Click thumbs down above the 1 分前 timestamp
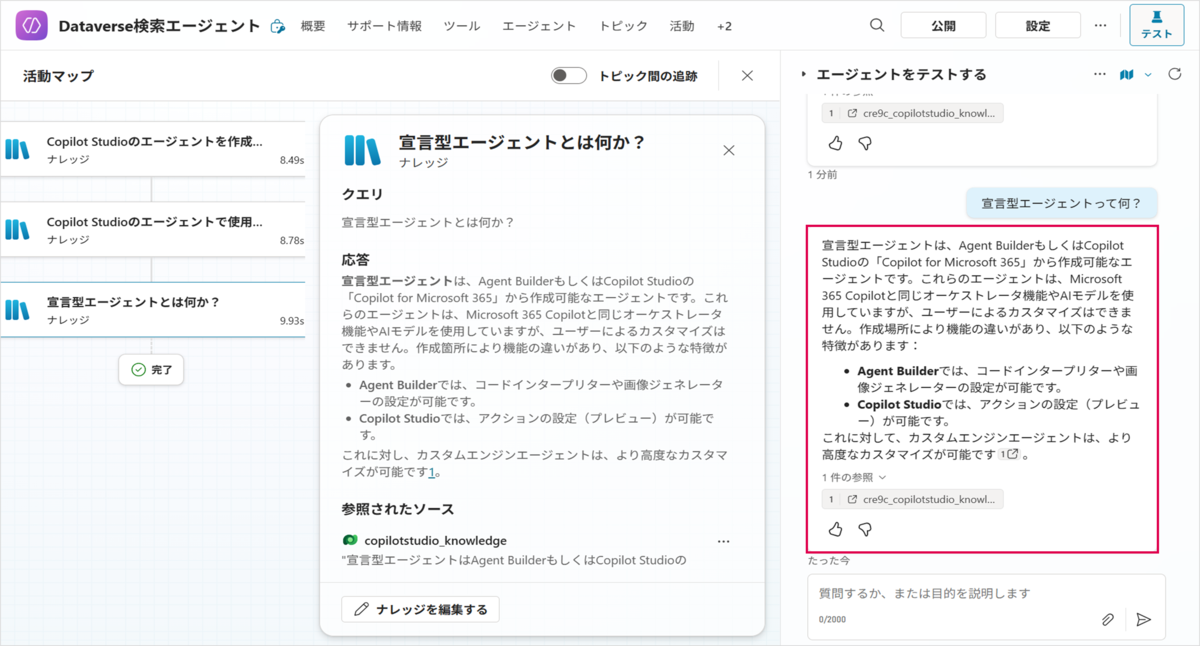1200x646 pixels. [x=865, y=143]
